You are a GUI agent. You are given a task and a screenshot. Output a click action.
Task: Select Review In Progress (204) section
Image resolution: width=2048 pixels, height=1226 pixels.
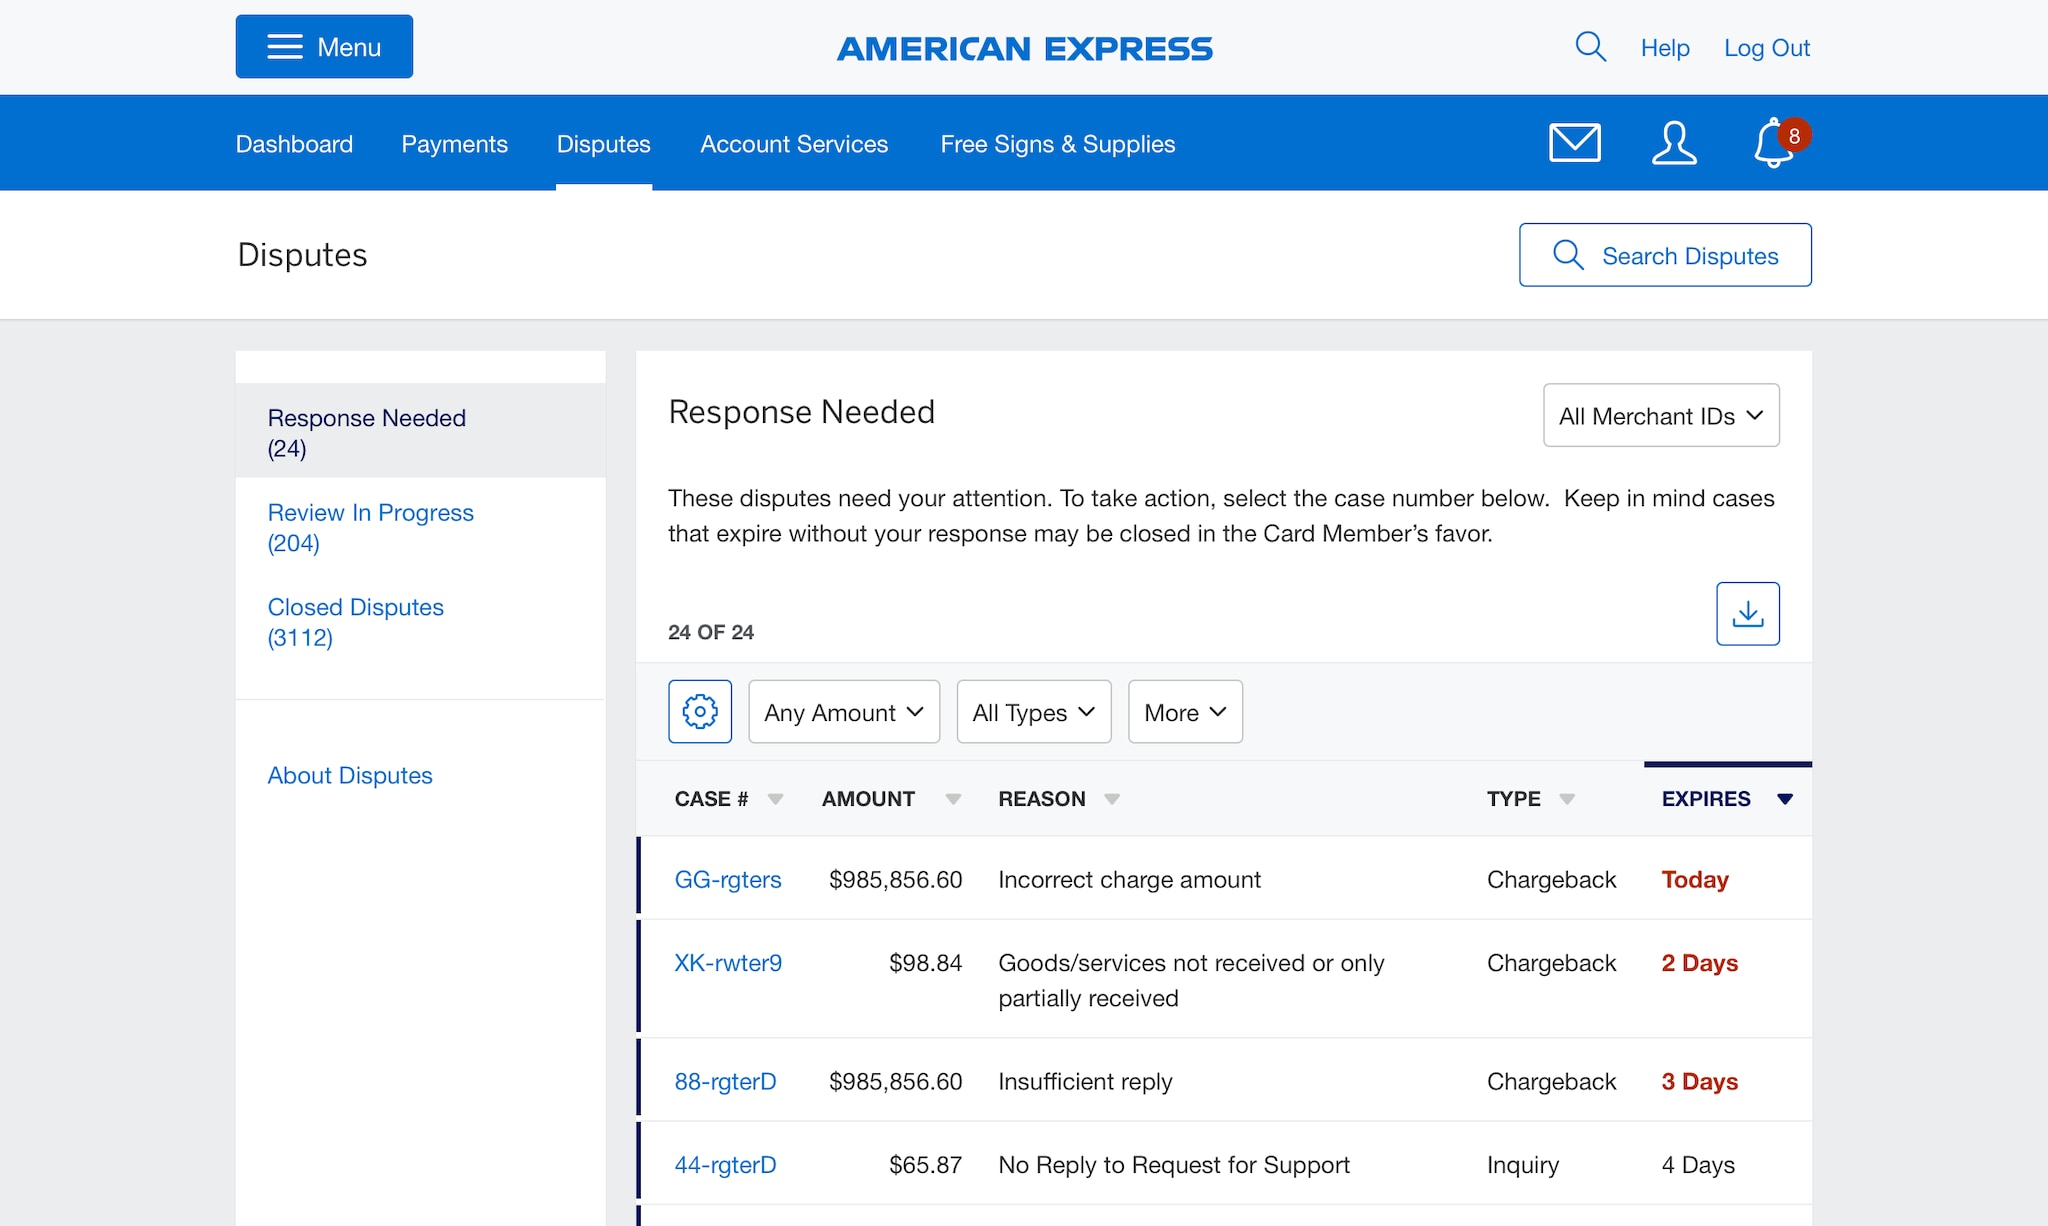pos(370,527)
